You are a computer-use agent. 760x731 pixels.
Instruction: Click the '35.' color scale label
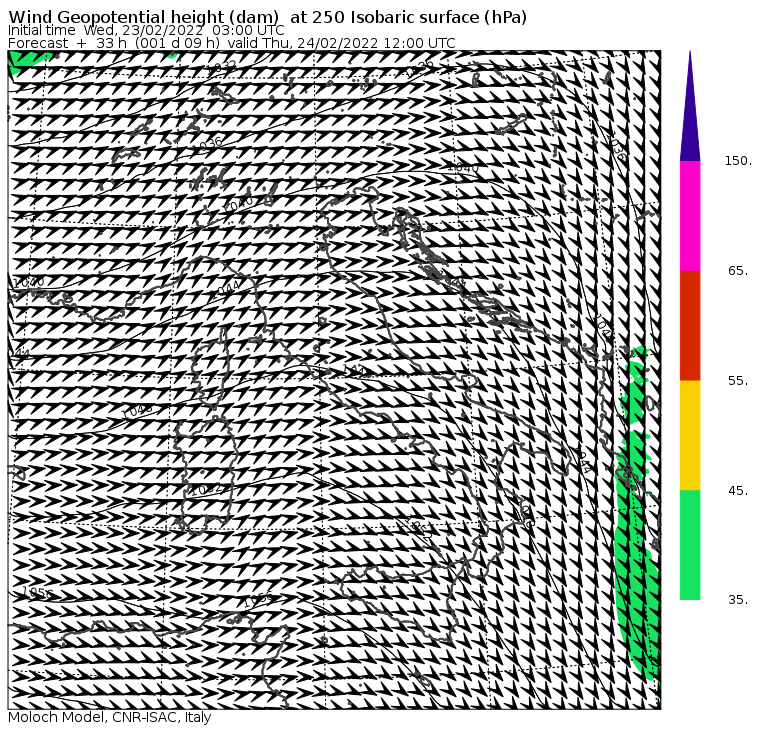pyautogui.click(x=738, y=600)
